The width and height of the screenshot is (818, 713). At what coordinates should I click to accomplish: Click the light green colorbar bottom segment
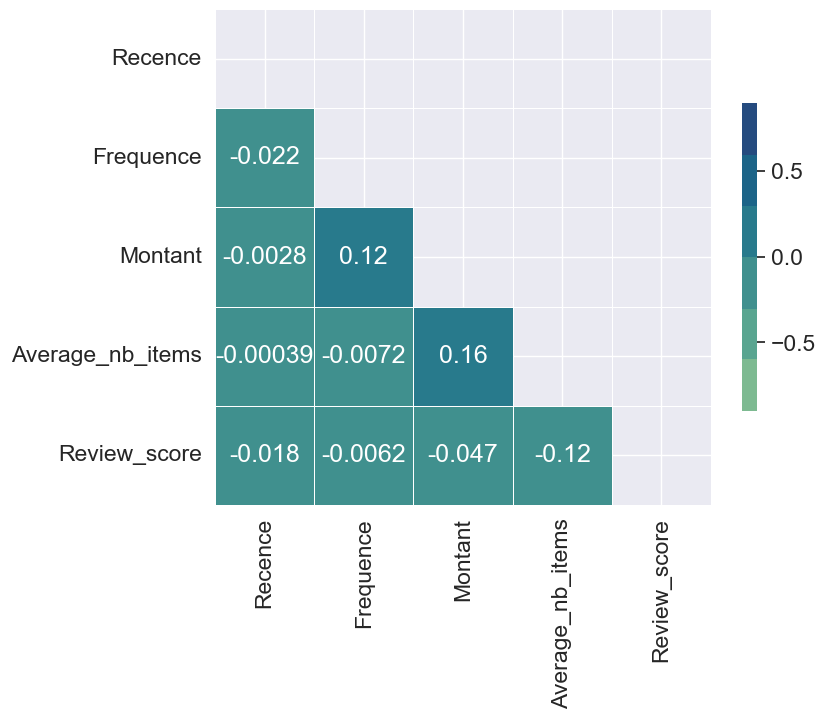coord(749,385)
